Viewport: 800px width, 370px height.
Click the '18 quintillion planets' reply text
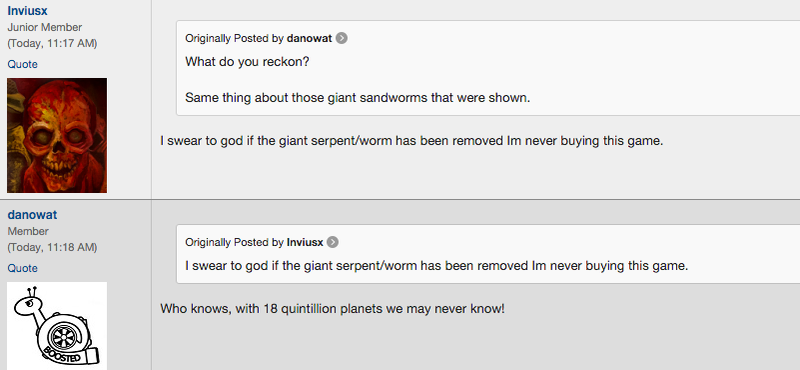(x=332, y=309)
